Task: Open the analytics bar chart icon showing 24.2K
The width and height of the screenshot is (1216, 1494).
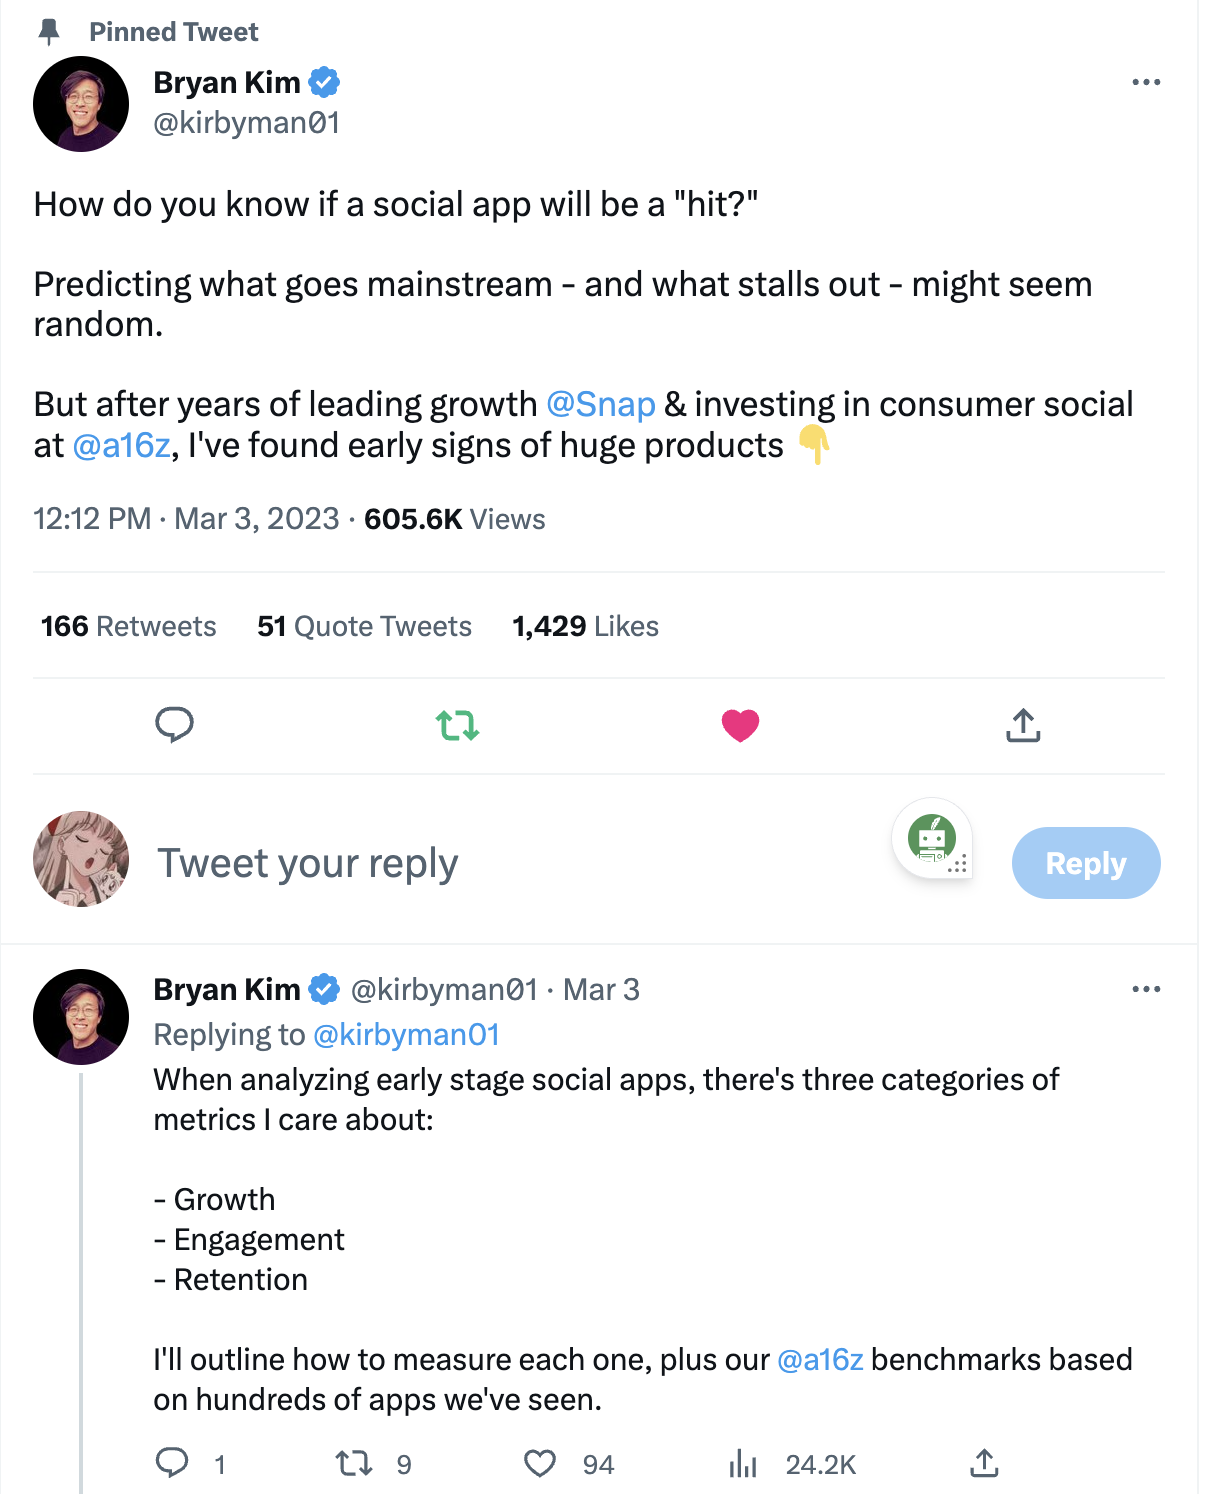Action: [x=743, y=1464]
